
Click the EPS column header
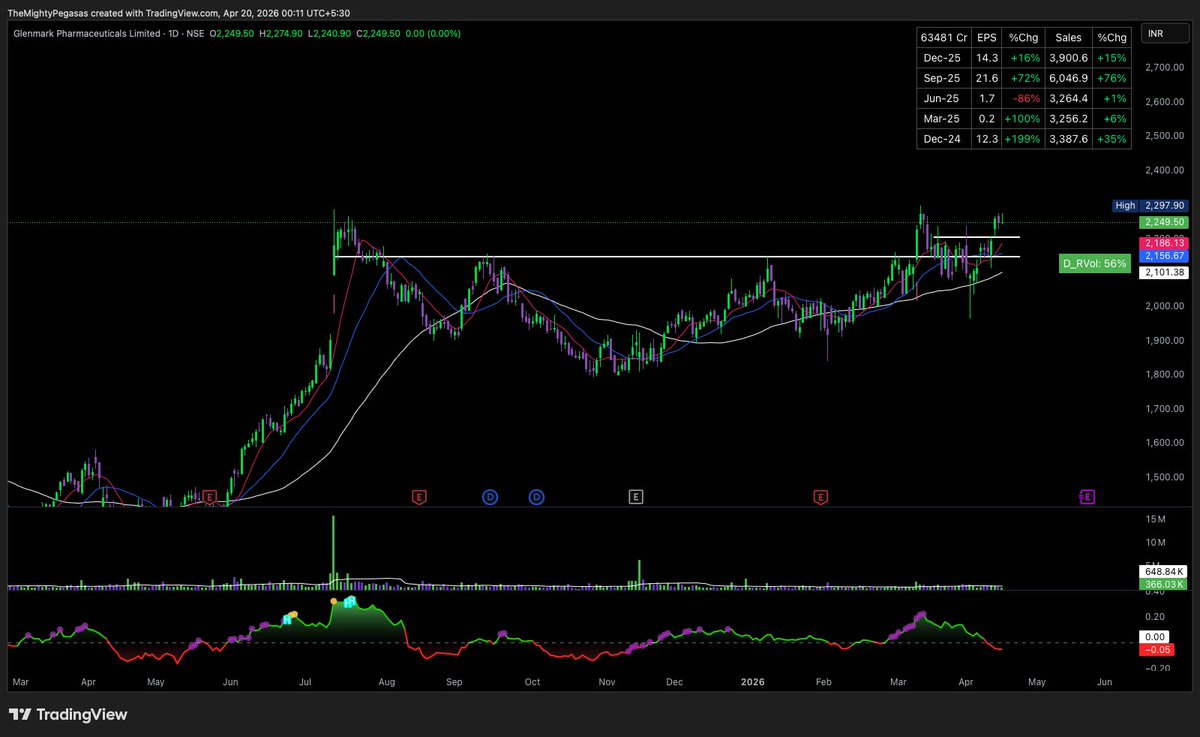pyautogui.click(x=987, y=37)
